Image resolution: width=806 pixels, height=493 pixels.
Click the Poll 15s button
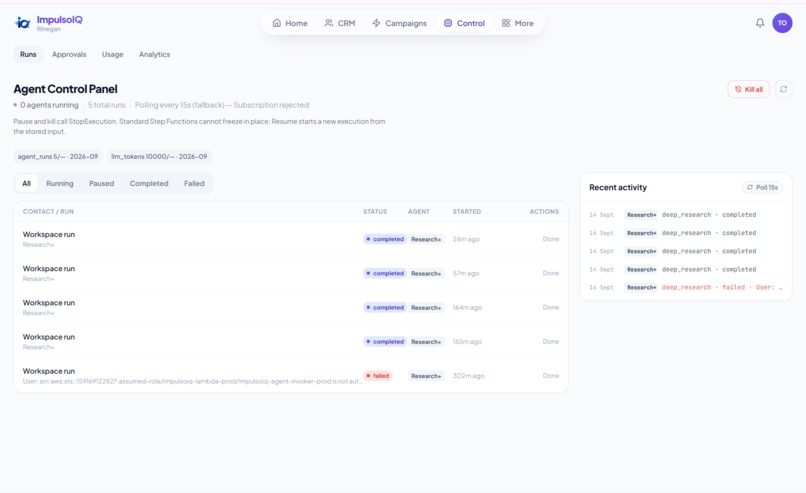pos(762,187)
